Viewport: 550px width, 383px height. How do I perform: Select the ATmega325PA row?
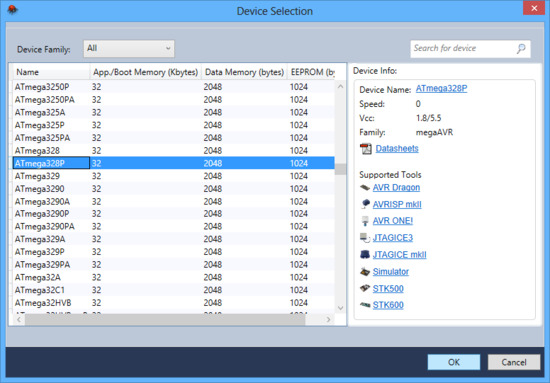pos(174,138)
